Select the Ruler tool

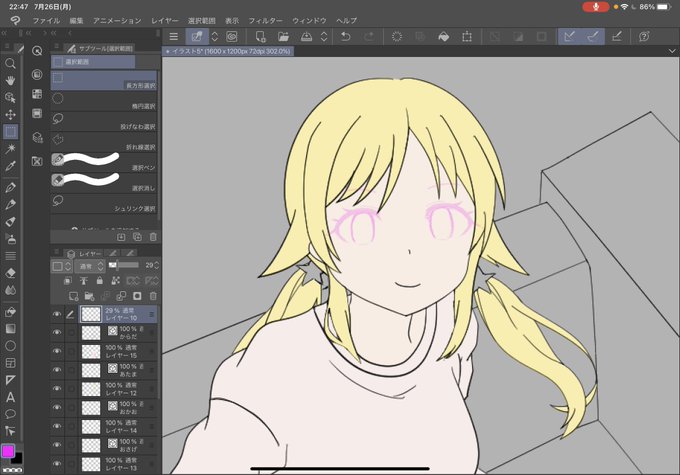click(x=10, y=380)
